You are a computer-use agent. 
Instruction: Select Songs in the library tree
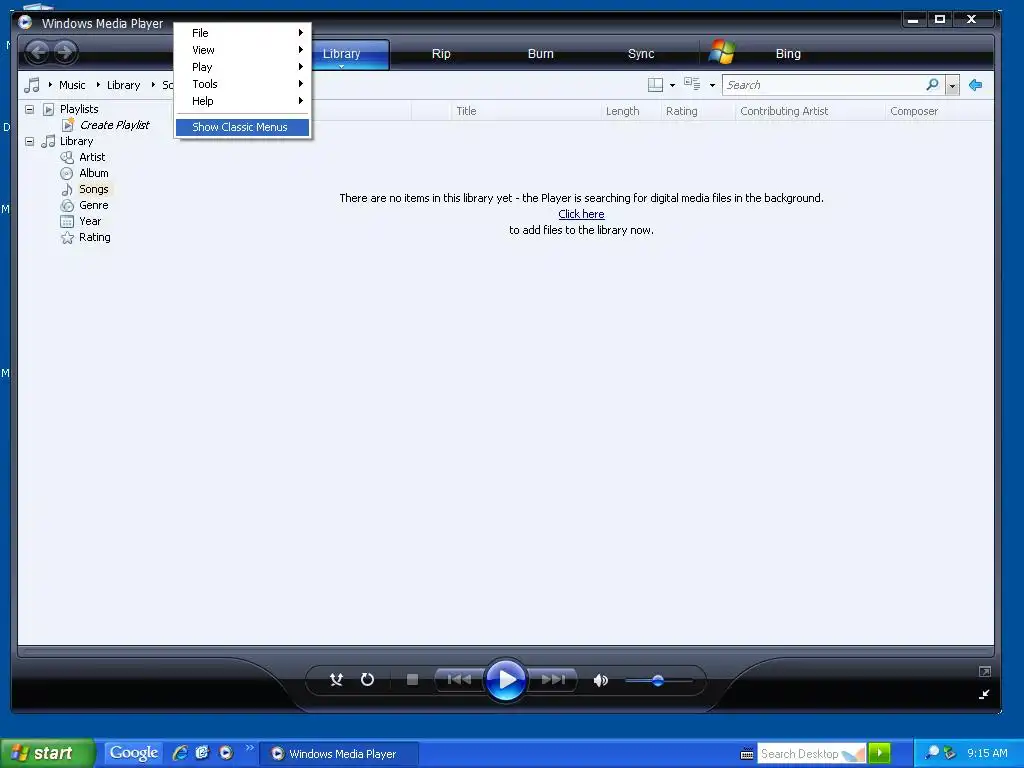[94, 189]
